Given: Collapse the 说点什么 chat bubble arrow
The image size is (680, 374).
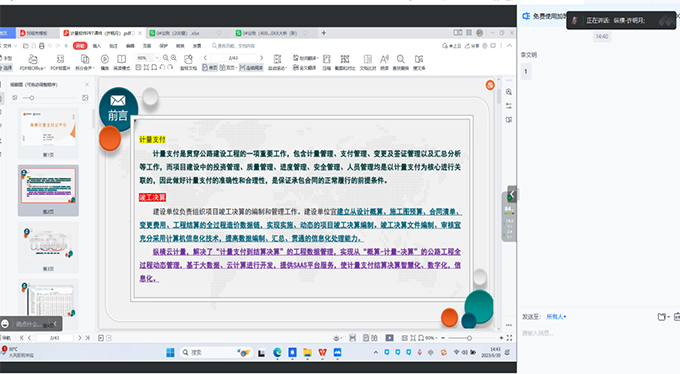Looking at the screenshot, I should coord(55,323).
